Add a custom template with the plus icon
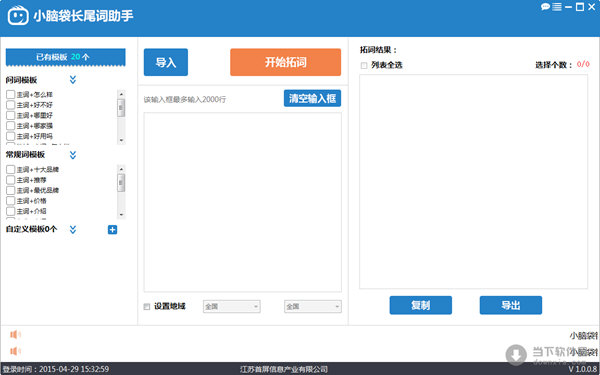Image resolution: width=600 pixels, height=375 pixels. click(x=112, y=230)
